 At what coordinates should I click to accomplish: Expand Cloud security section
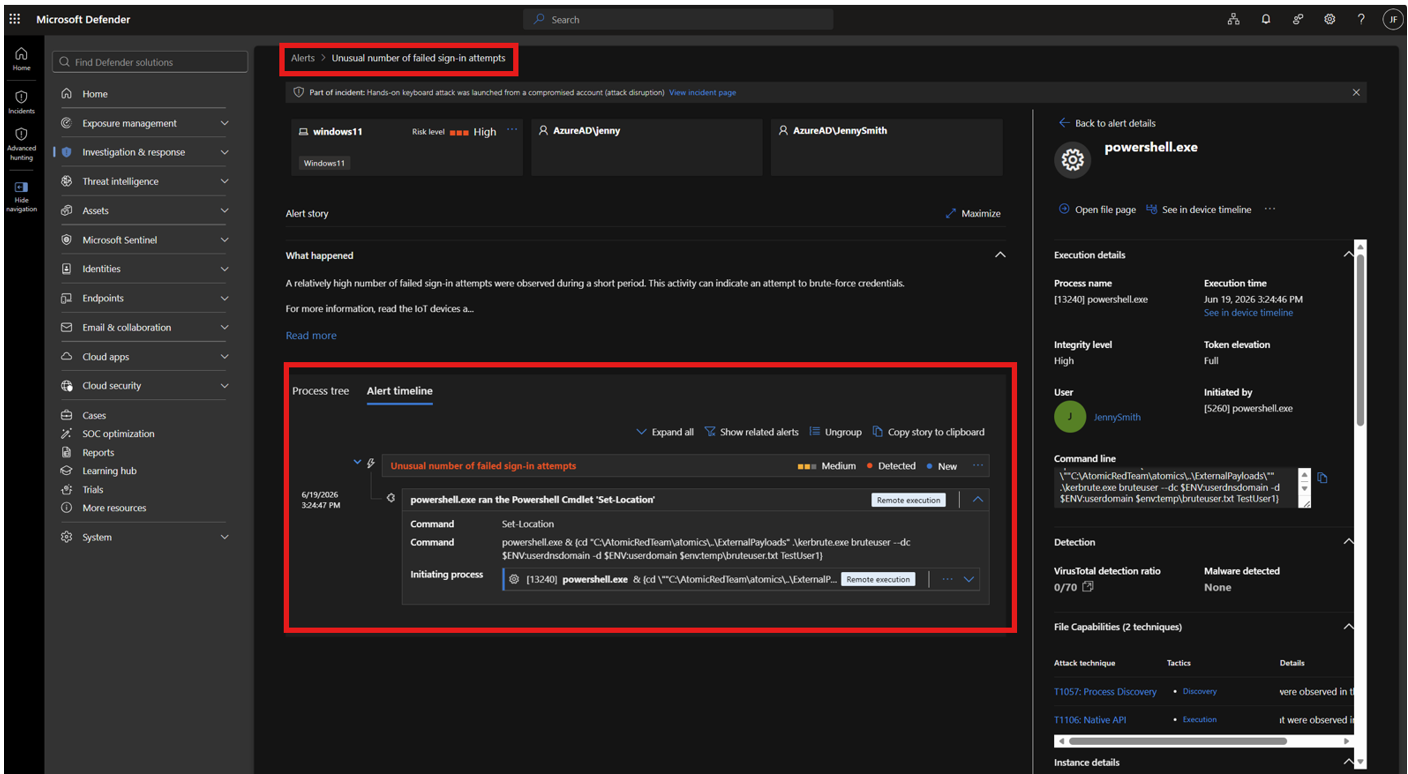pos(224,386)
